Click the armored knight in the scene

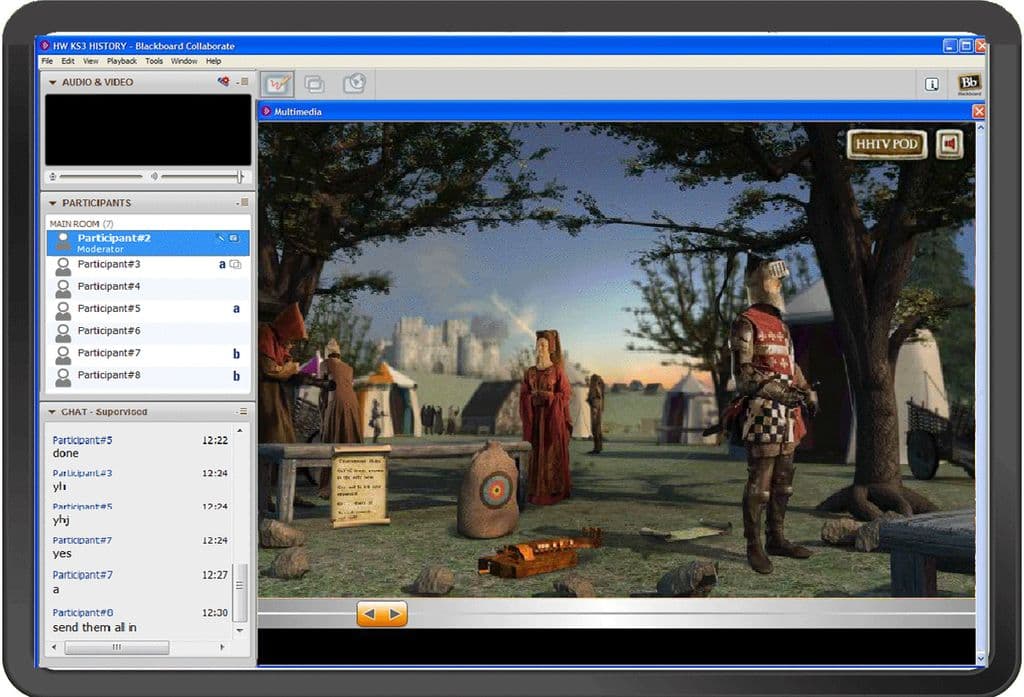tap(769, 412)
